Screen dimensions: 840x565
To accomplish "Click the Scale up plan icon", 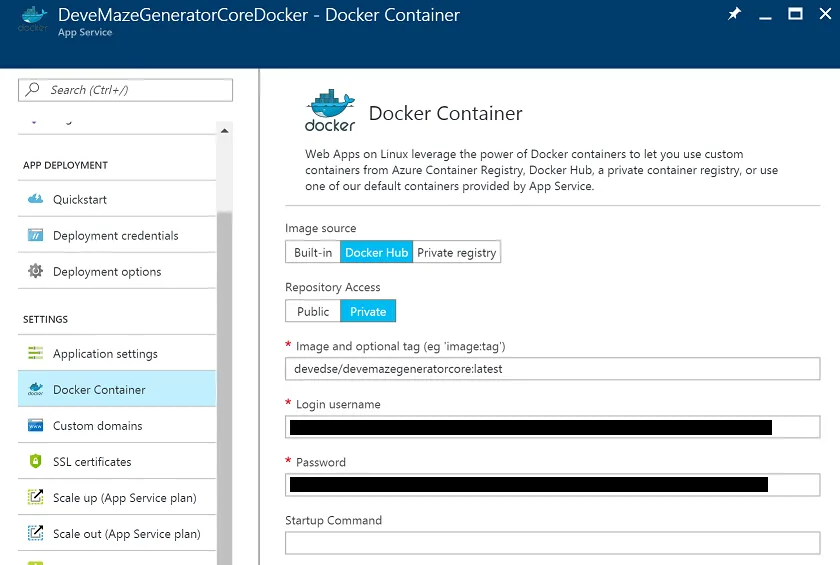I will pos(36,497).
